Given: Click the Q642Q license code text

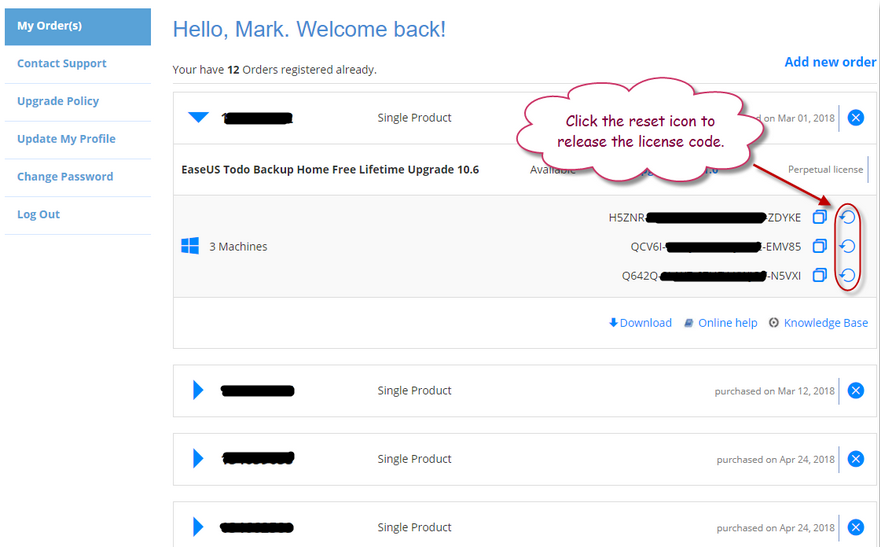Looking at the screenshot, I should pyautogui.click(x=711, y=275).
